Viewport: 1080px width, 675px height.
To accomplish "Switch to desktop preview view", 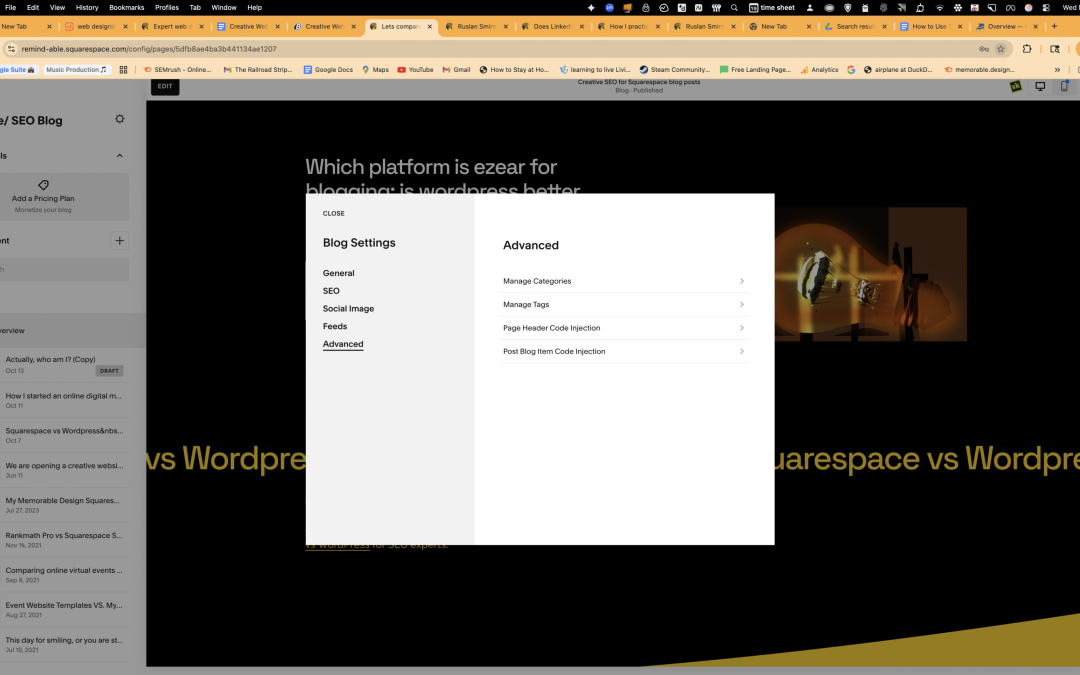I will 1040,86.
